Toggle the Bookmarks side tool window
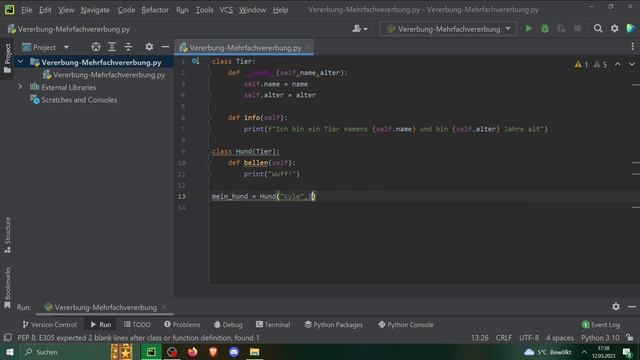The height and width of the screenshot is (360, 640). (x=7, y=287)
